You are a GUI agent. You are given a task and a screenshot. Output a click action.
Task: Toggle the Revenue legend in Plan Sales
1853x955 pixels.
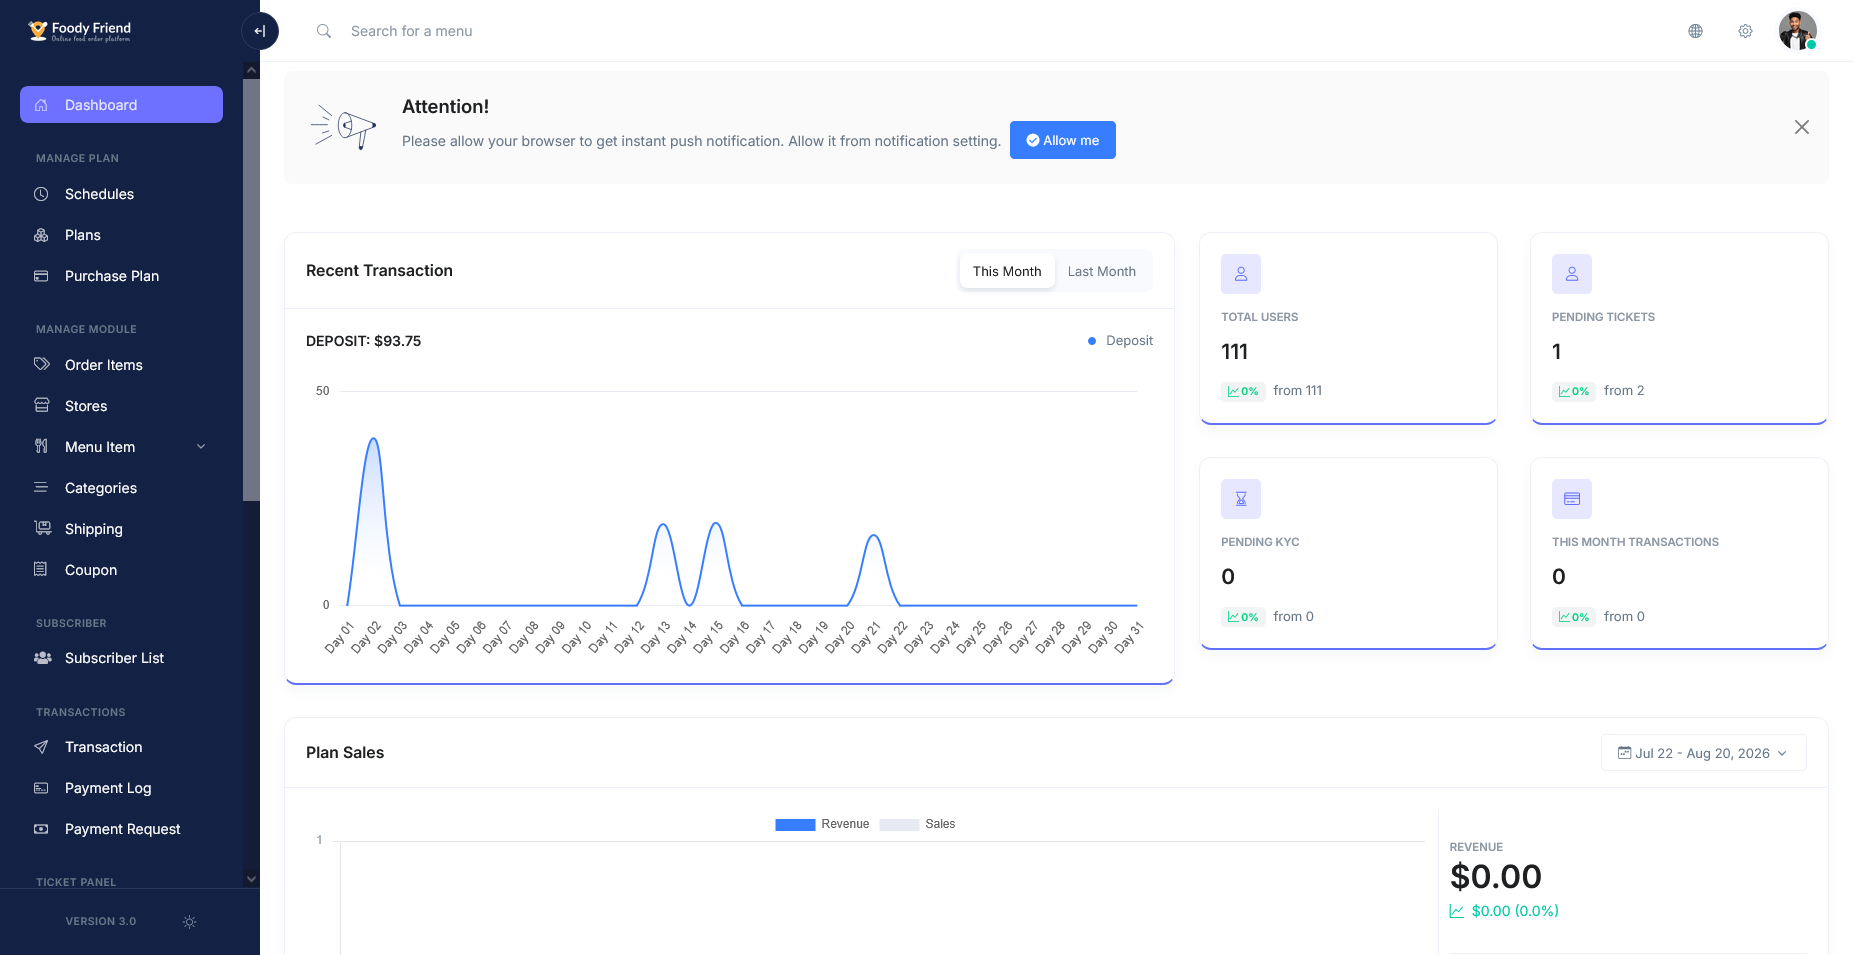click(822, 824)
